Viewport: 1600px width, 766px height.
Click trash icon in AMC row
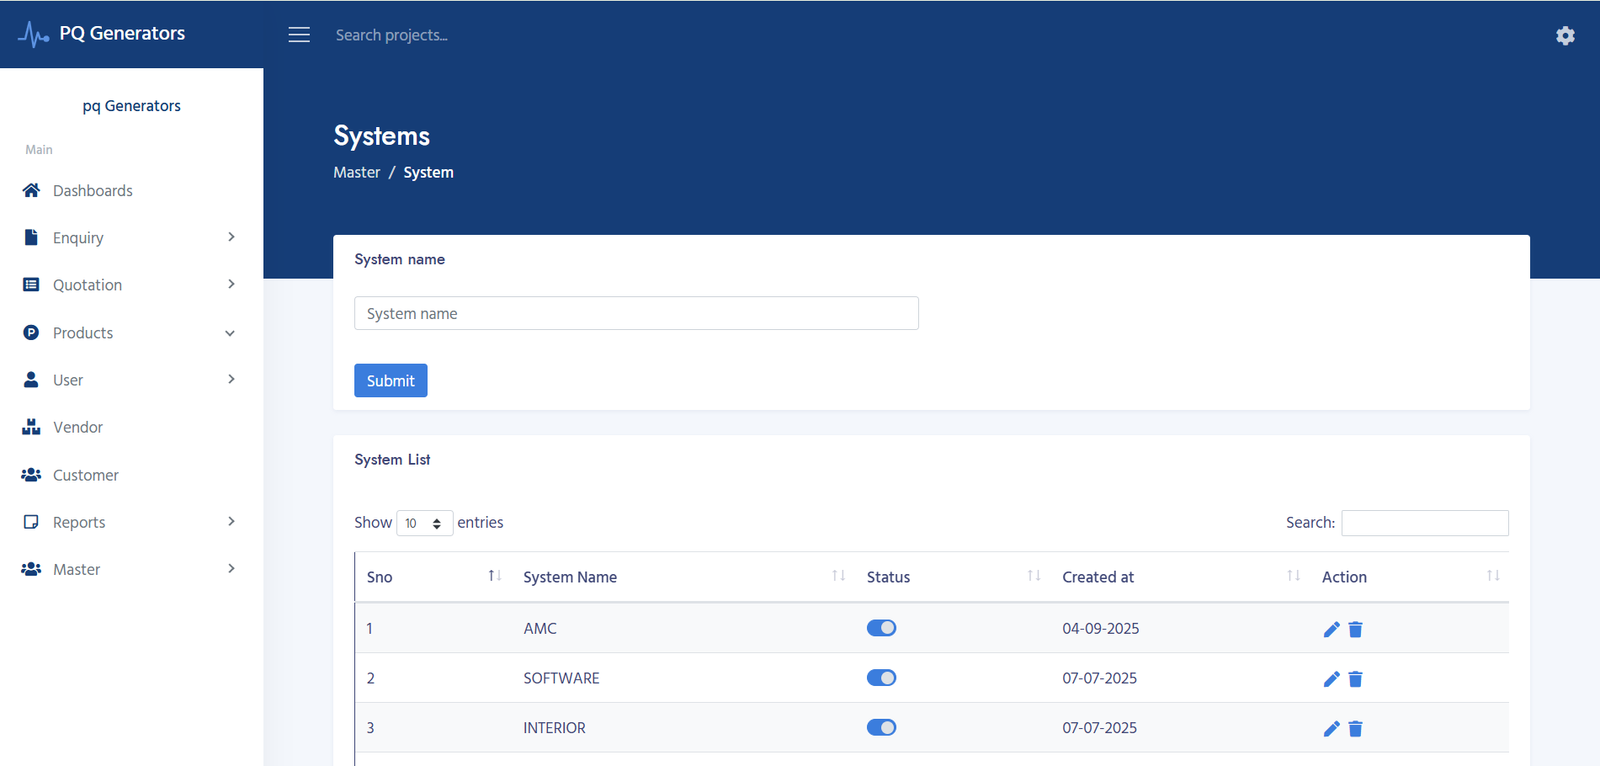pyautogui.click(x=1355, y=629)
